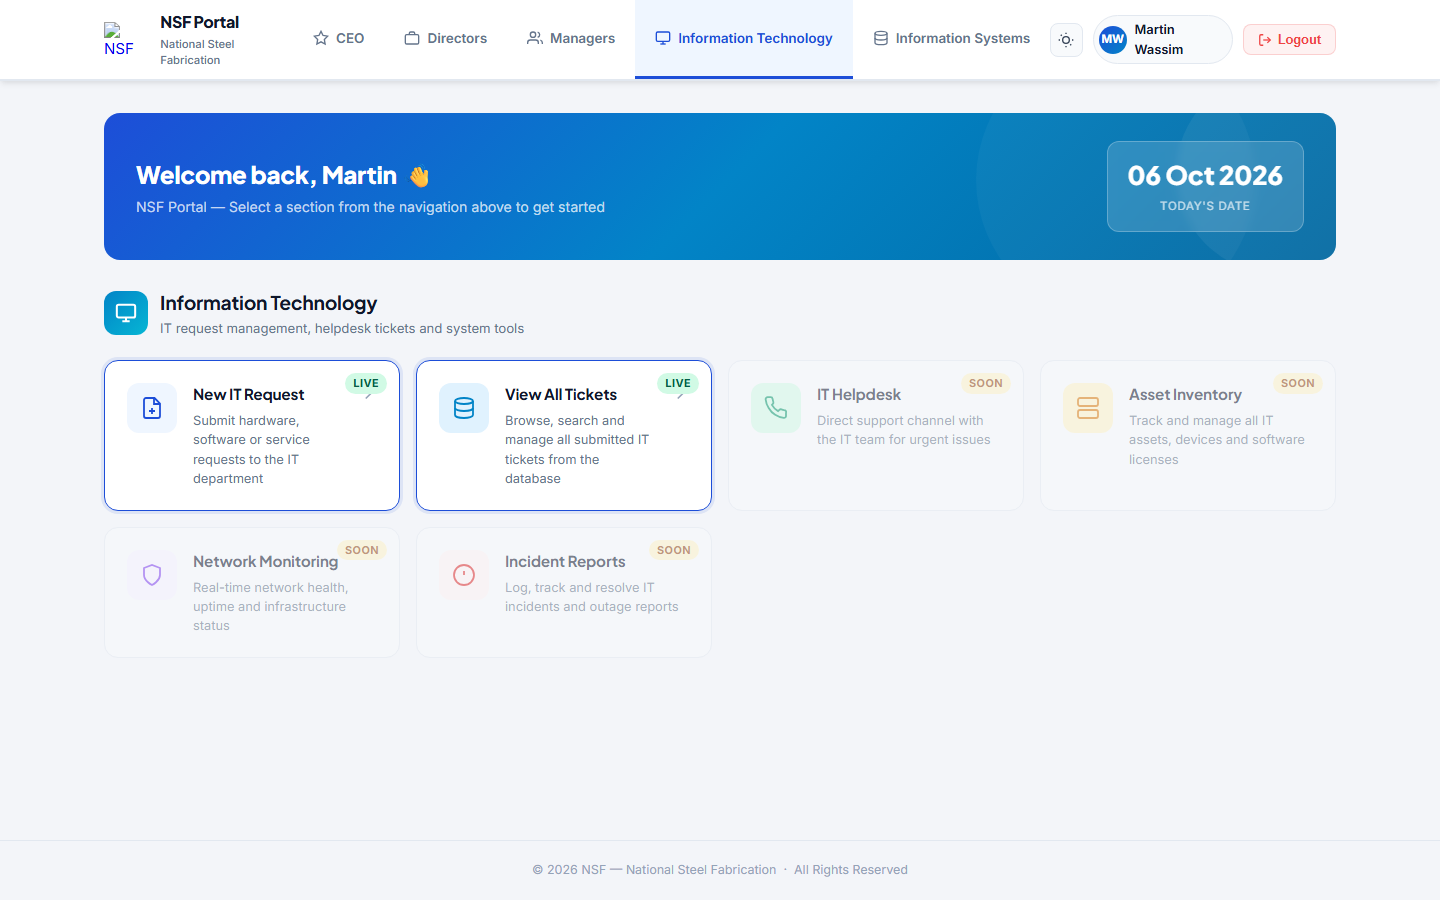
Task: Click the Martin Wassim user name
Action: (1159, 40)
